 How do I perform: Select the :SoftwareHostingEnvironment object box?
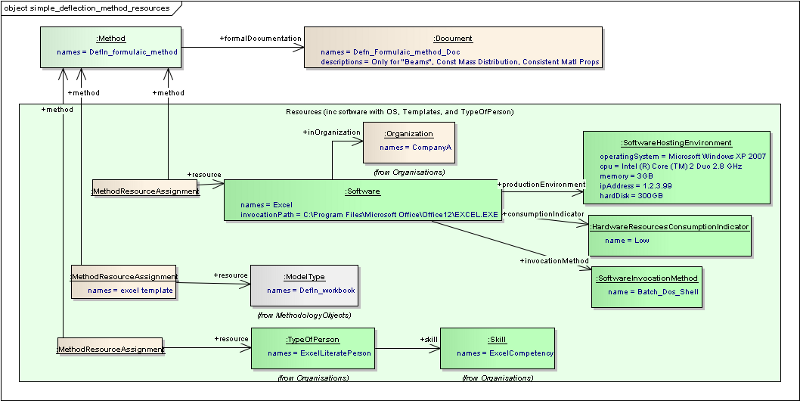pos(676,170)
